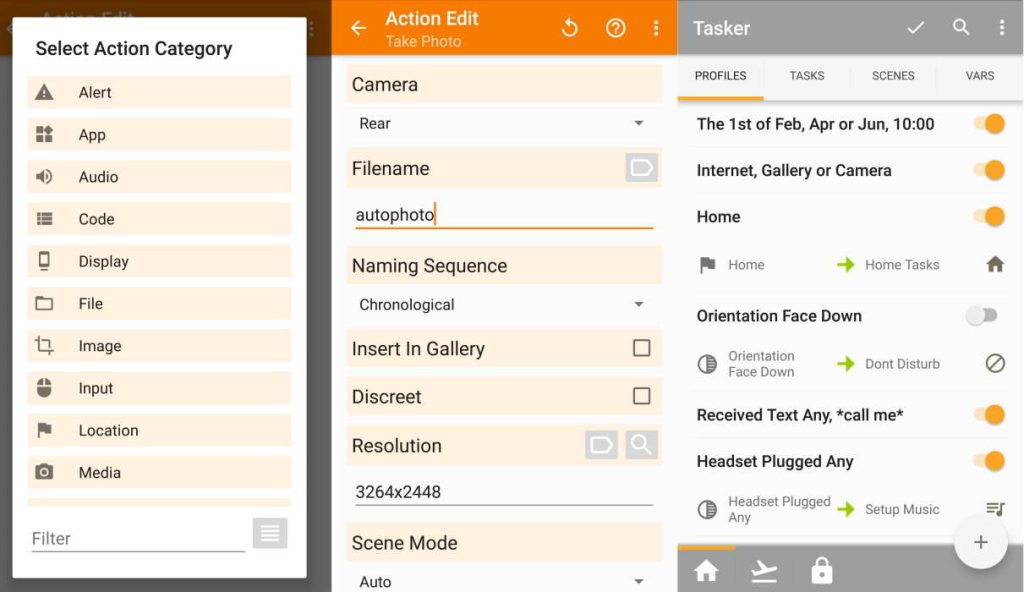Check the Discreet checkbox

pos(641,396)
